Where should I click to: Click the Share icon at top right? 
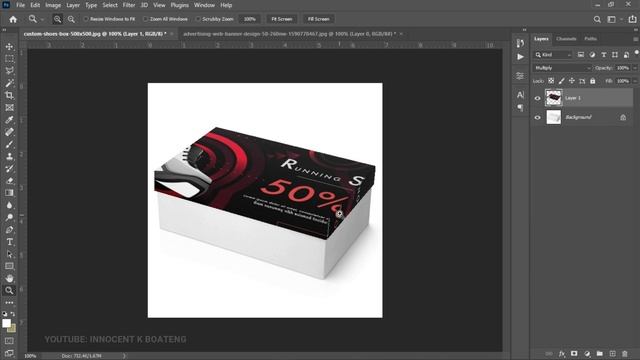point(632,19)
